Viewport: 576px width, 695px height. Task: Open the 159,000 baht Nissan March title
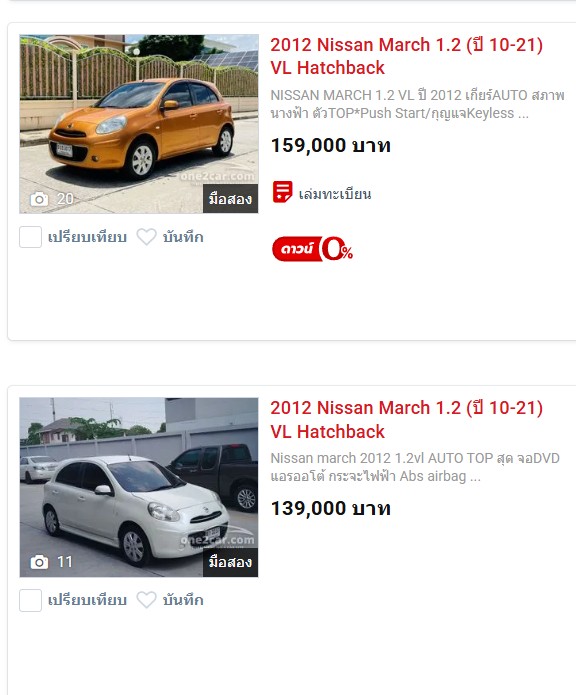tap(406, 56)
